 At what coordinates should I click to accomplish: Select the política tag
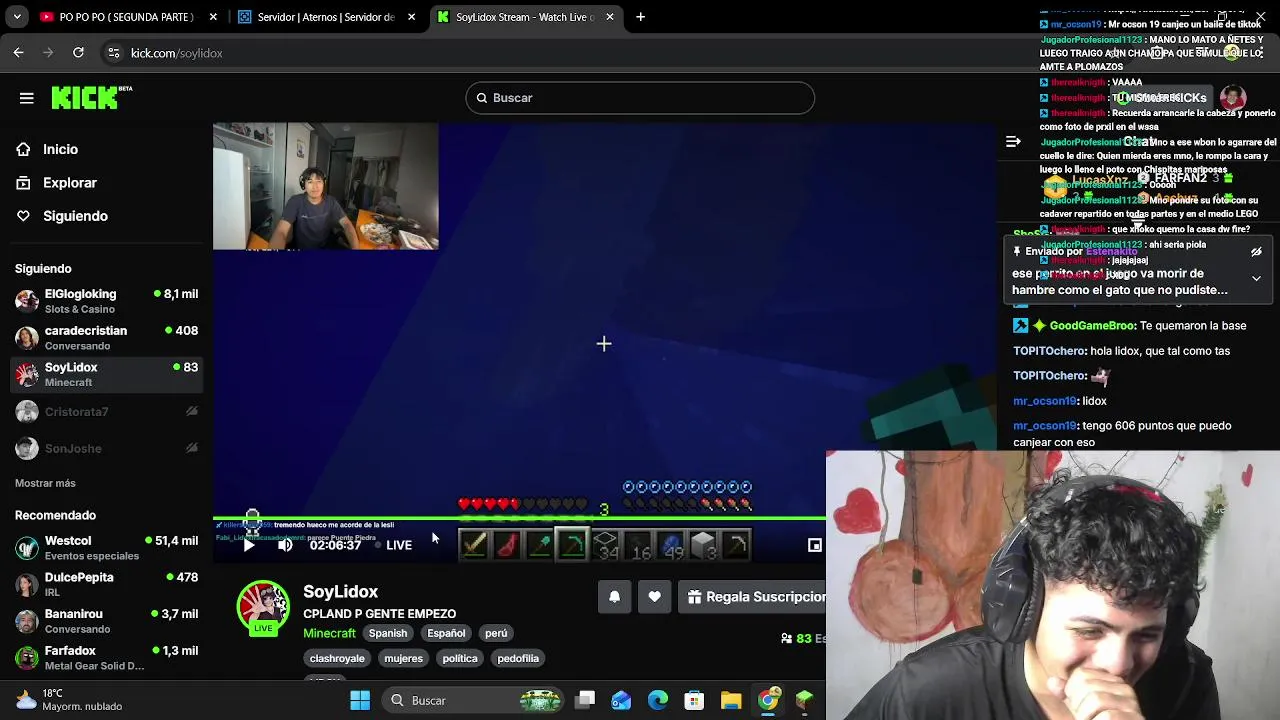[x=460, y=658]
